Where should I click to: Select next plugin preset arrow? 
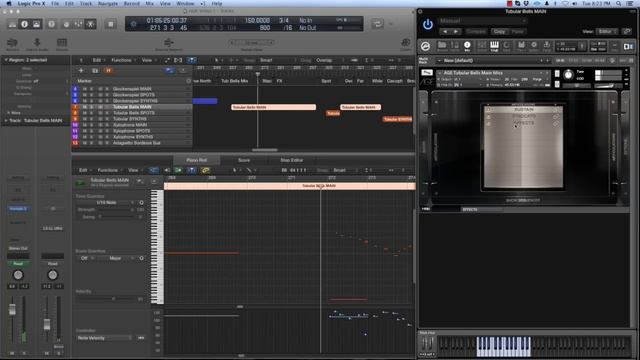(x=456, y=31)
